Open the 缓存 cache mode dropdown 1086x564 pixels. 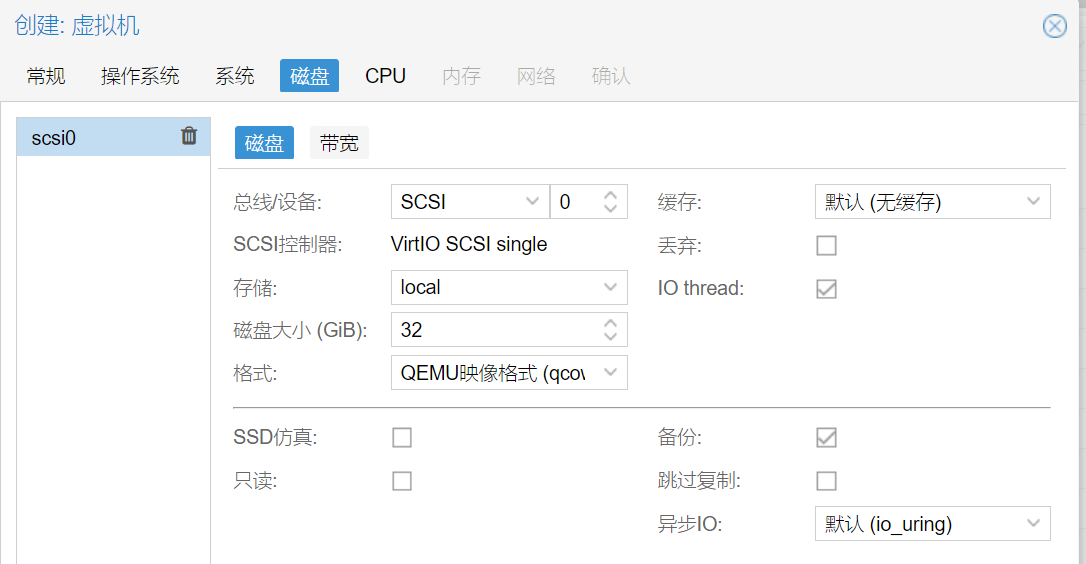(1033, 202)
